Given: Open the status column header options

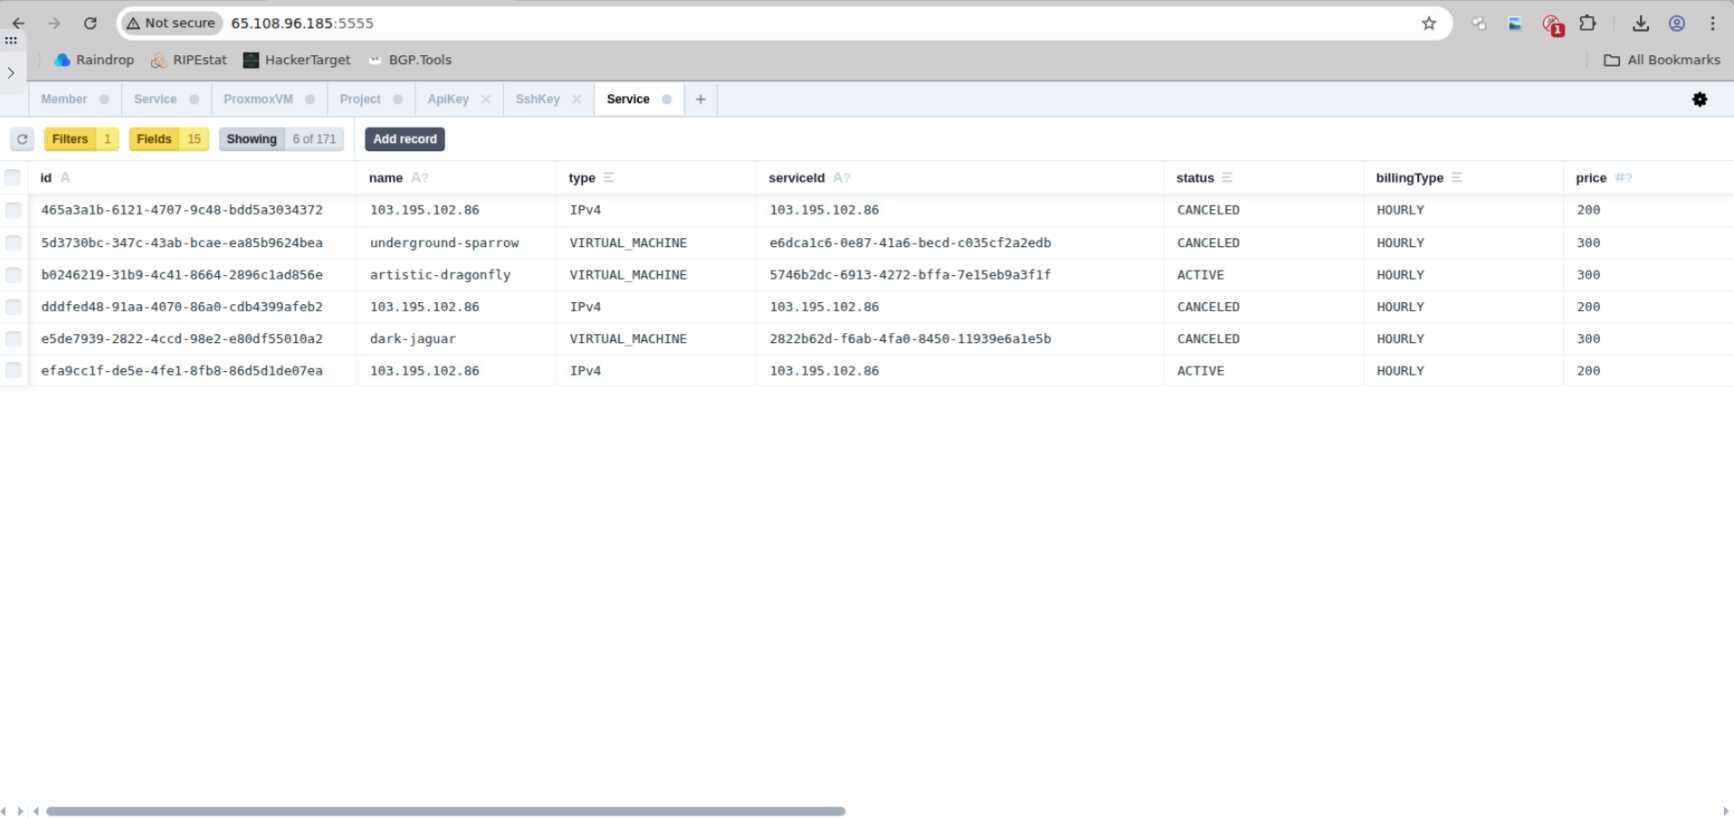Looking at the screenshot, I should tap(1227, 178).
